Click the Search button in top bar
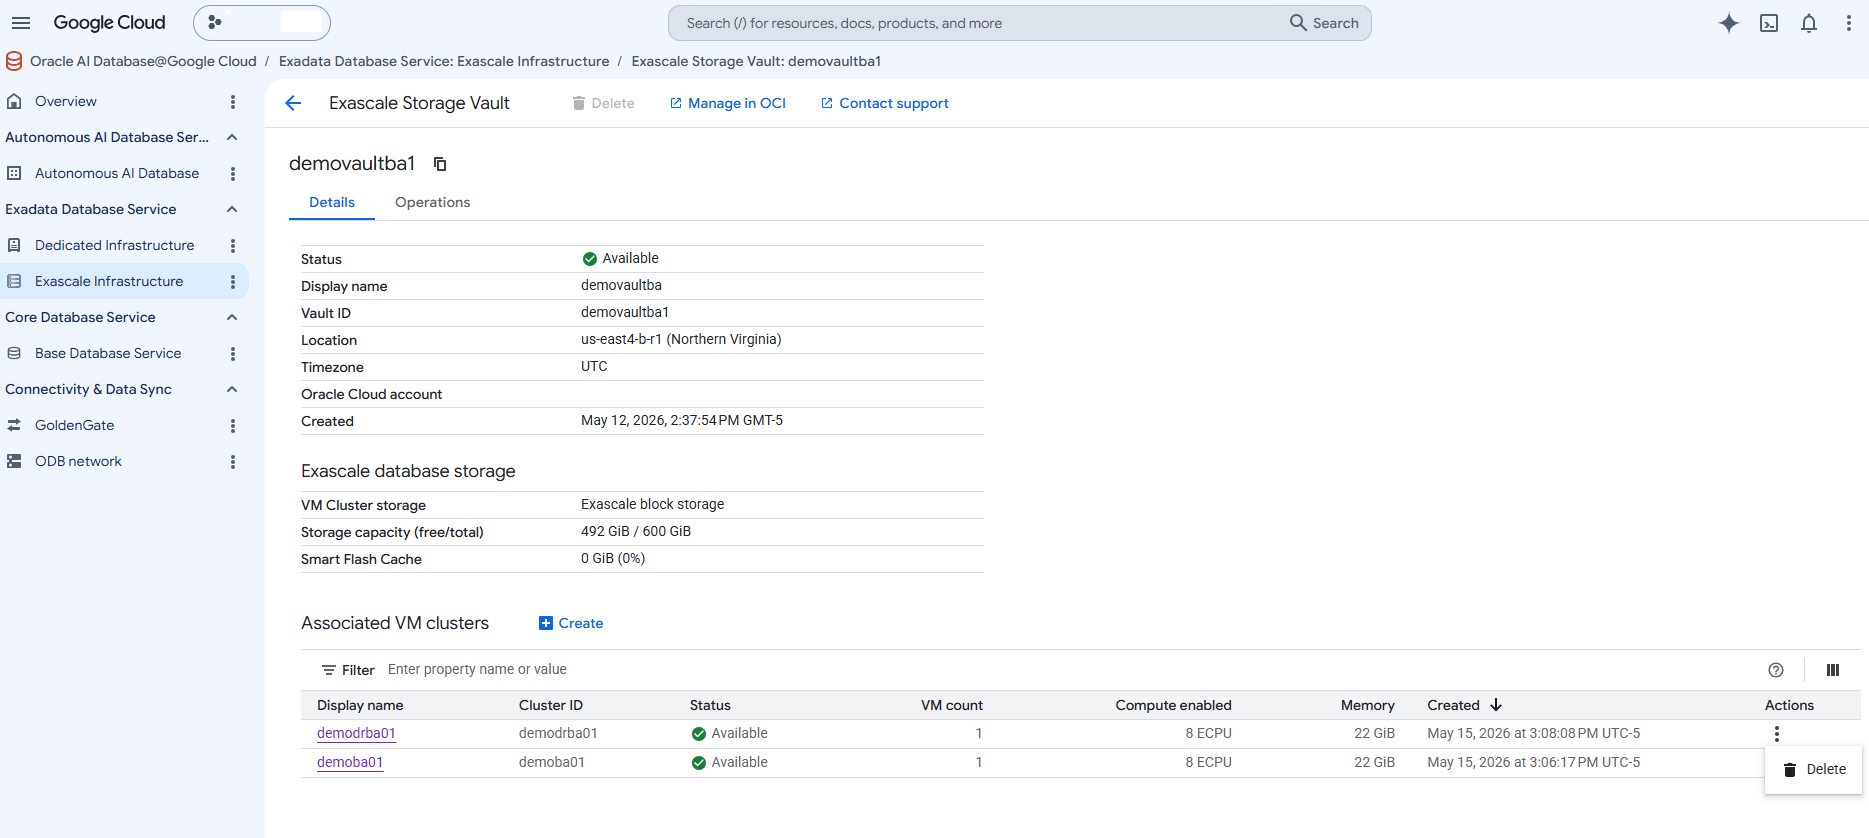This screenshot has width=1869, height=838. pos(1324,23)
